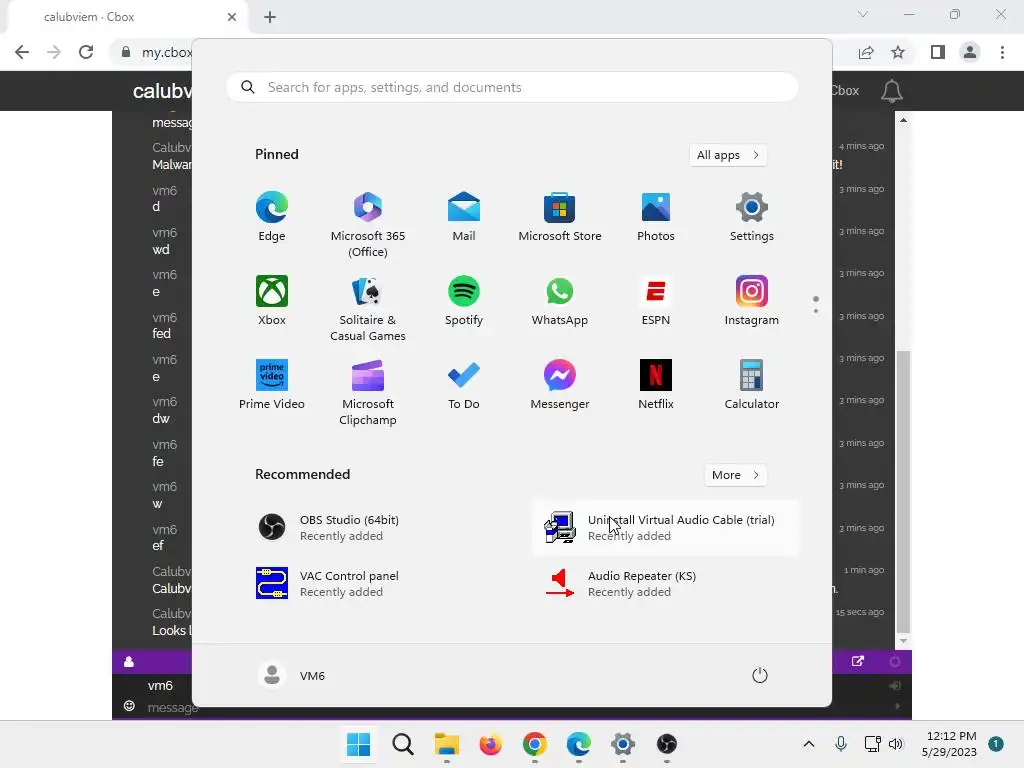Open the Edge pinned app
The image size is (1024, 768).
pyautogui.click(x=272, y=217)
